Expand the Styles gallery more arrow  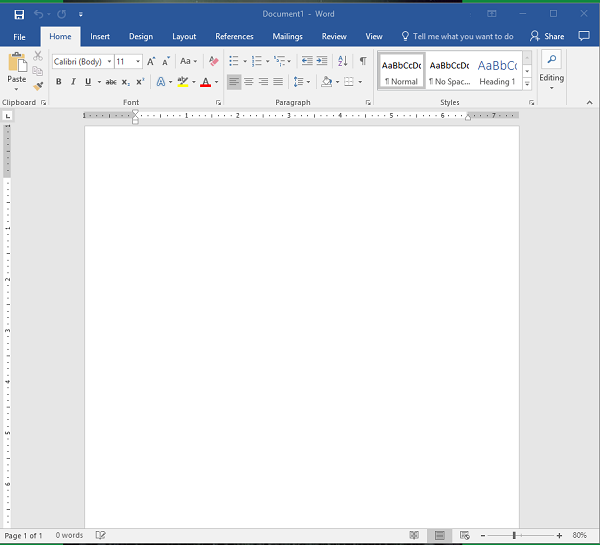tap(527, 85)
